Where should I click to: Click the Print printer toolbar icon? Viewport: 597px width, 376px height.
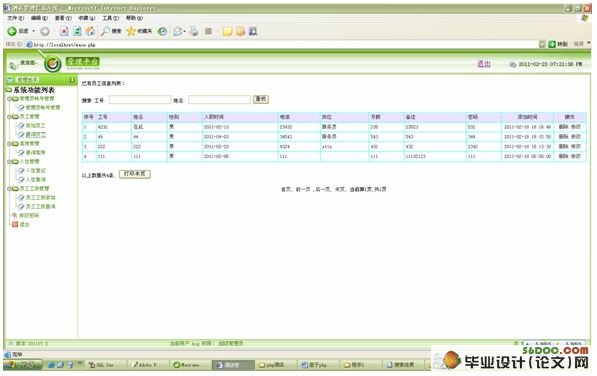[194, 31]
